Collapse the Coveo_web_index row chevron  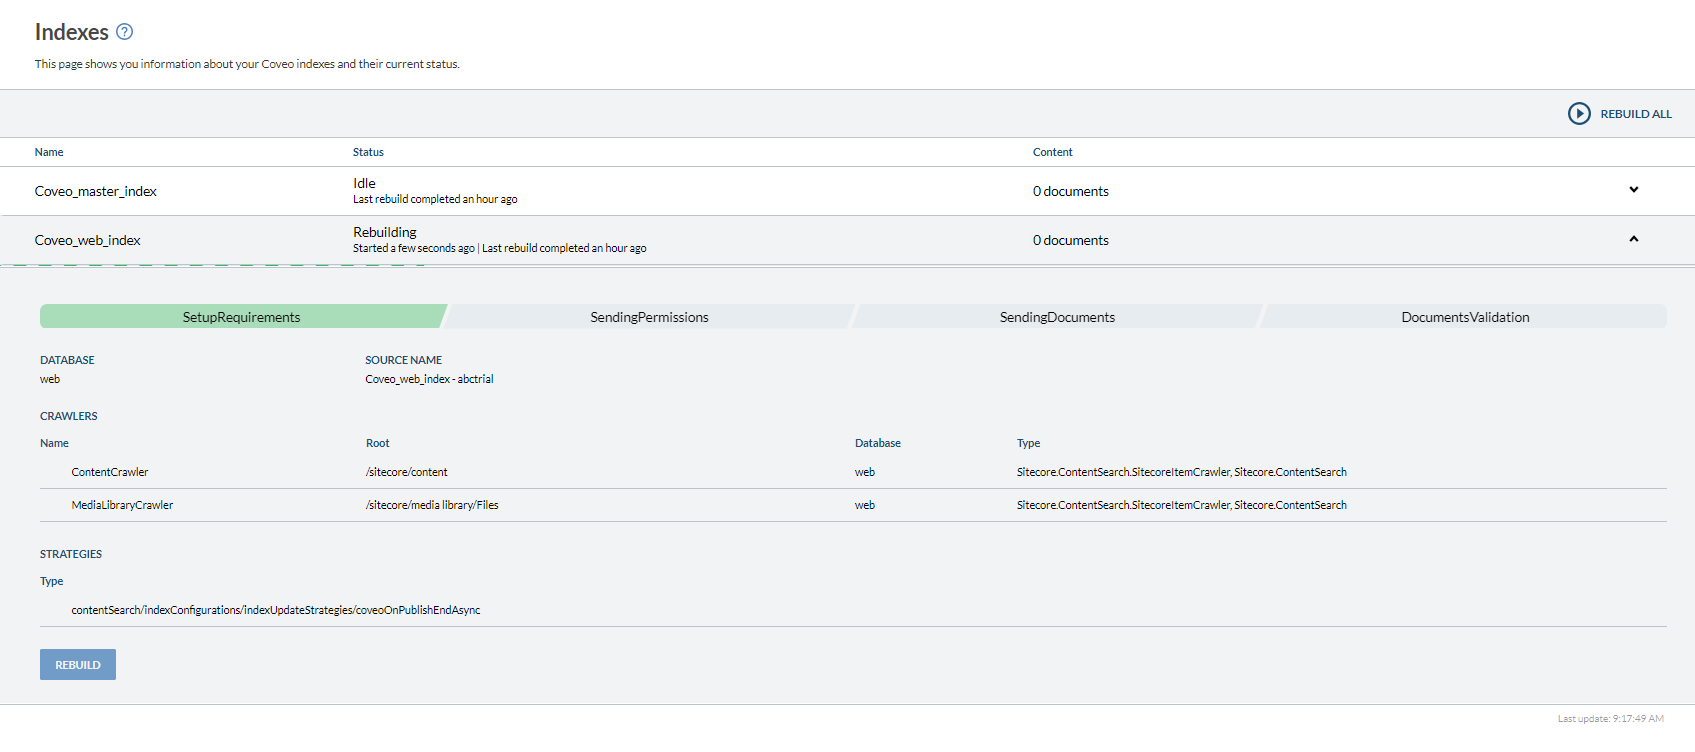[x=1634, y=239]
